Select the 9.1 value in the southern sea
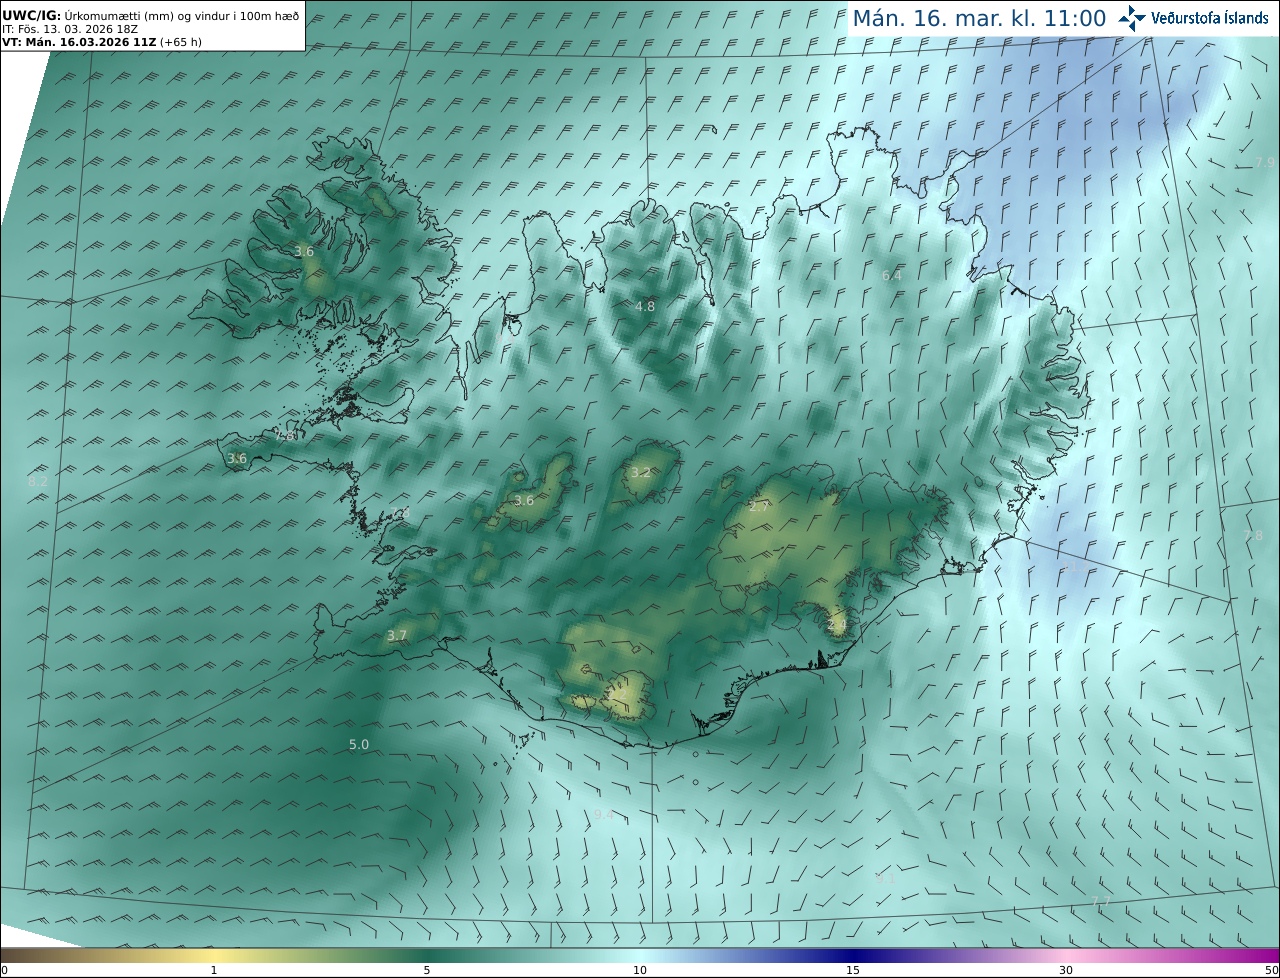Image resolution: width=1280 pixels, height=978 pixels. (x=884, y=878)
